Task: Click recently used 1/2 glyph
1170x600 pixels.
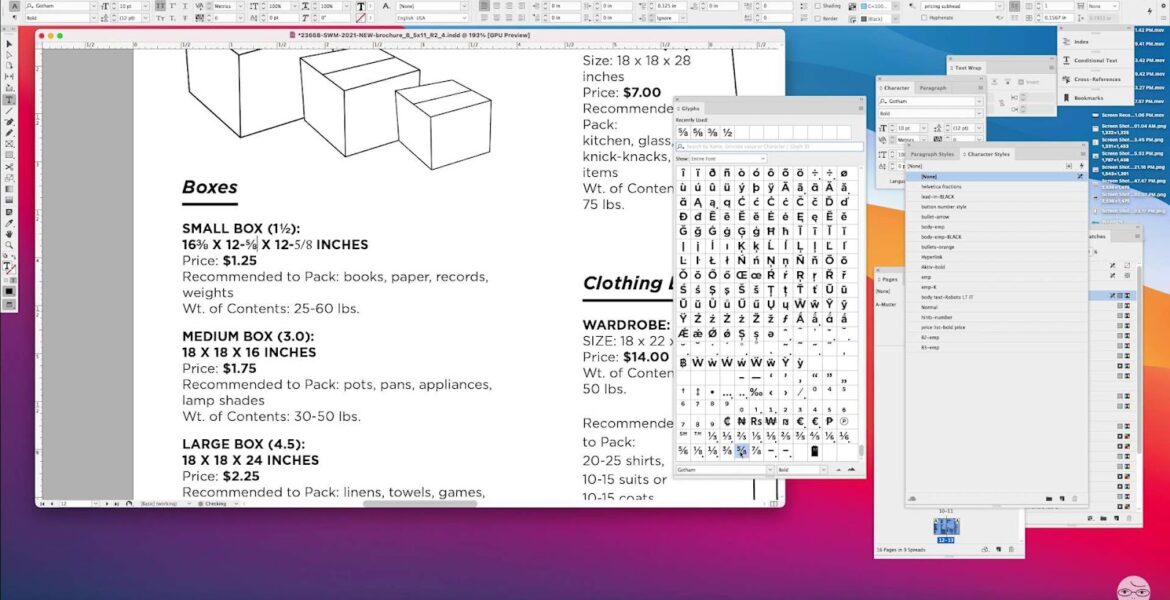Action: [728, 133]
